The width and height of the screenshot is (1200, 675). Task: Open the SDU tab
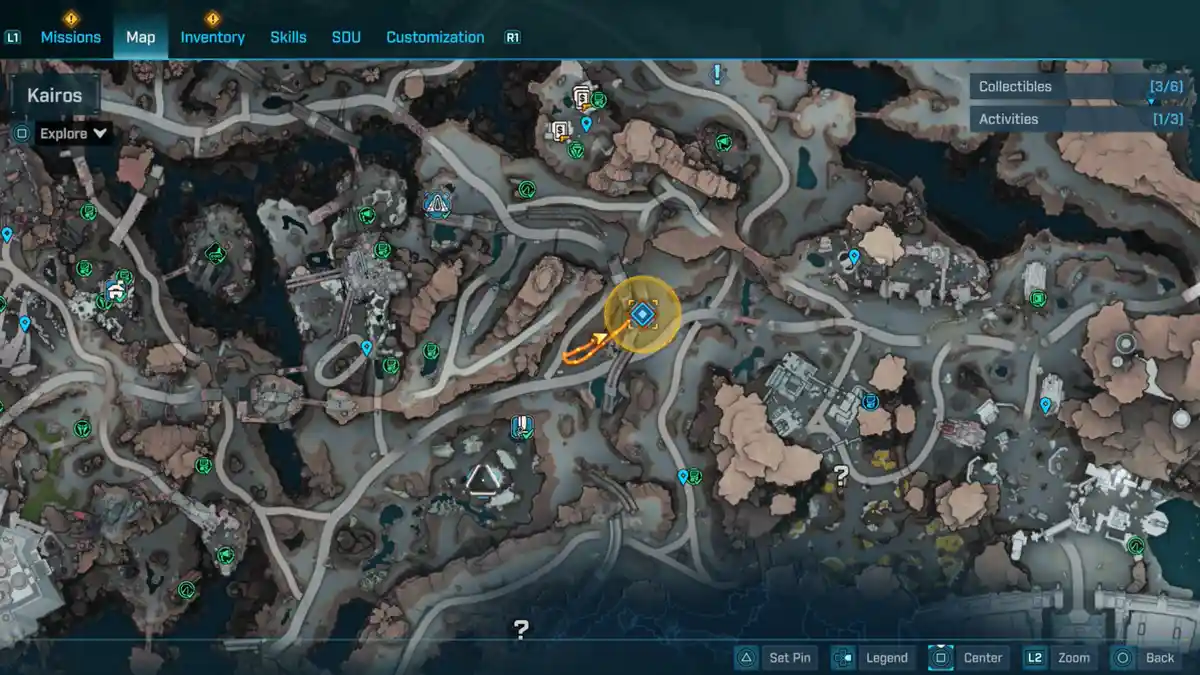(346, 37)
